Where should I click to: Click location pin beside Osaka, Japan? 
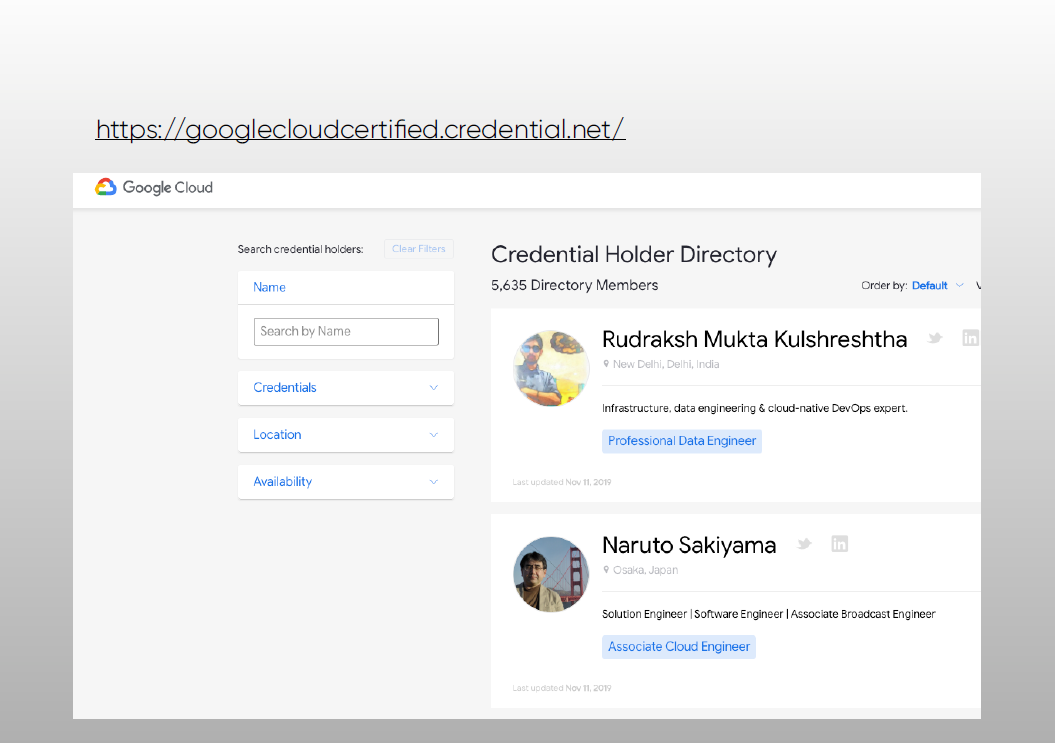pyautogui.click(x=606, y=570)
